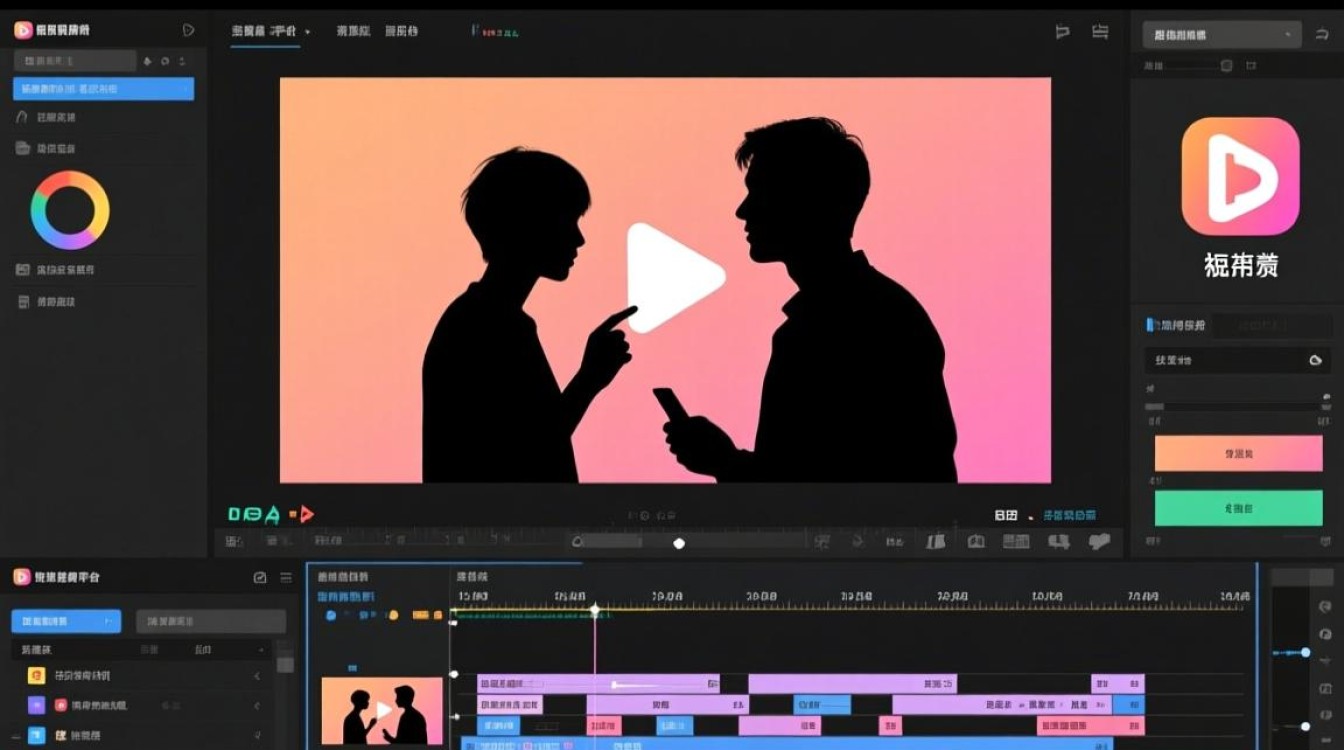
Task: Expand the dropdown arrow beside the first top tab
Action: click(x=307, y=32)
